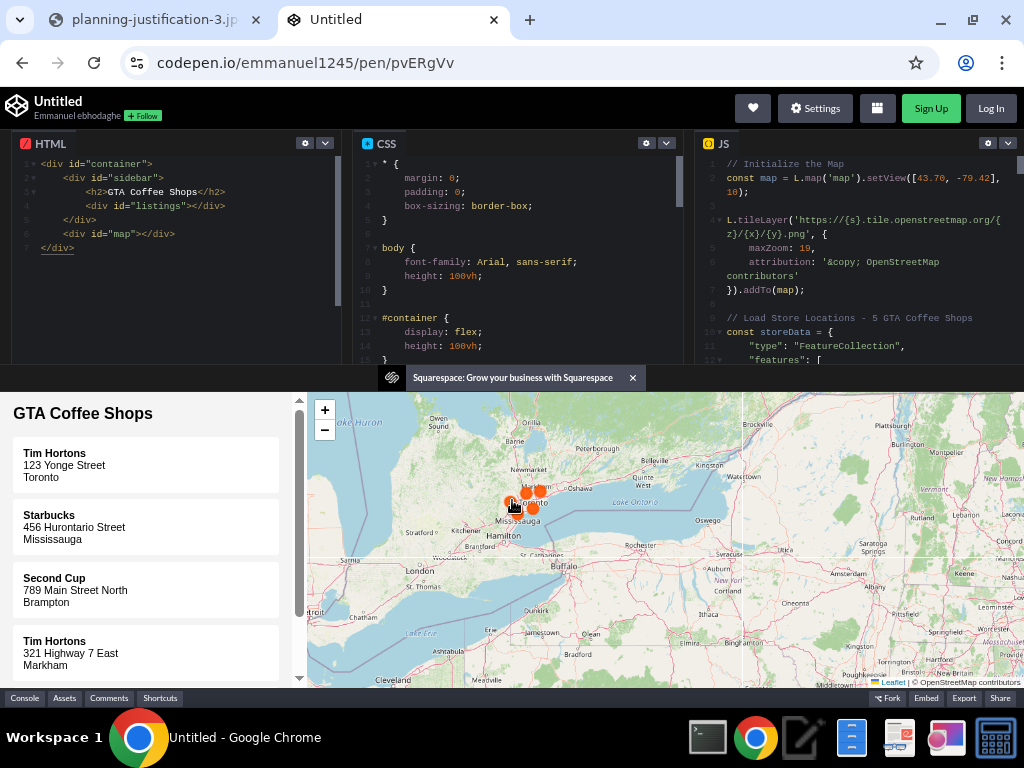The height and width of the screenshot is (768, 1024).
Task: Expand the HTML panel dropdown arrow
Action: pos(325,143)
